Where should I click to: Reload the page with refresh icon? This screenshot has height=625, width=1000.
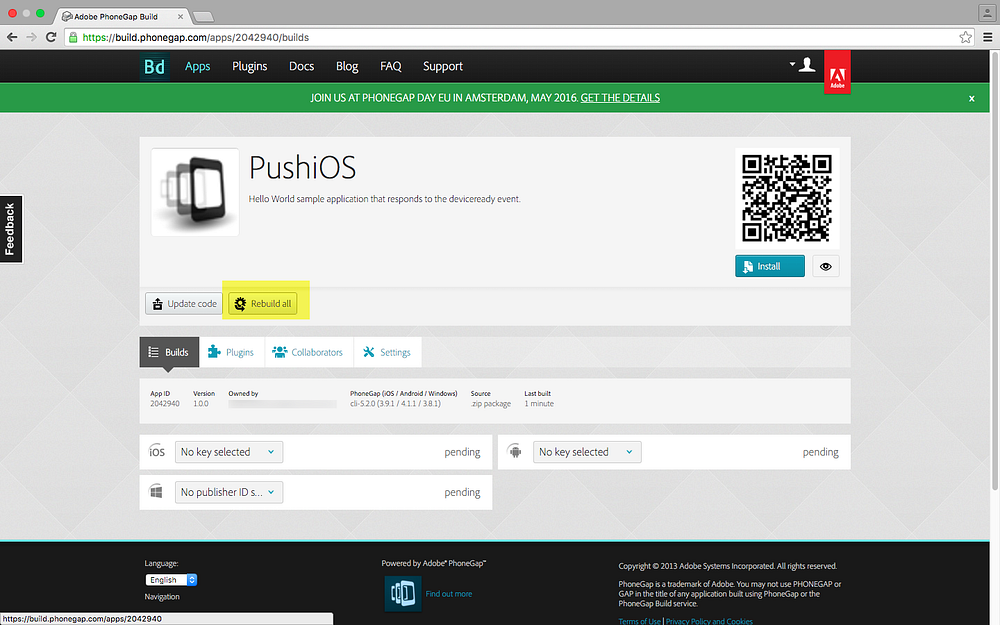(52, 37)
